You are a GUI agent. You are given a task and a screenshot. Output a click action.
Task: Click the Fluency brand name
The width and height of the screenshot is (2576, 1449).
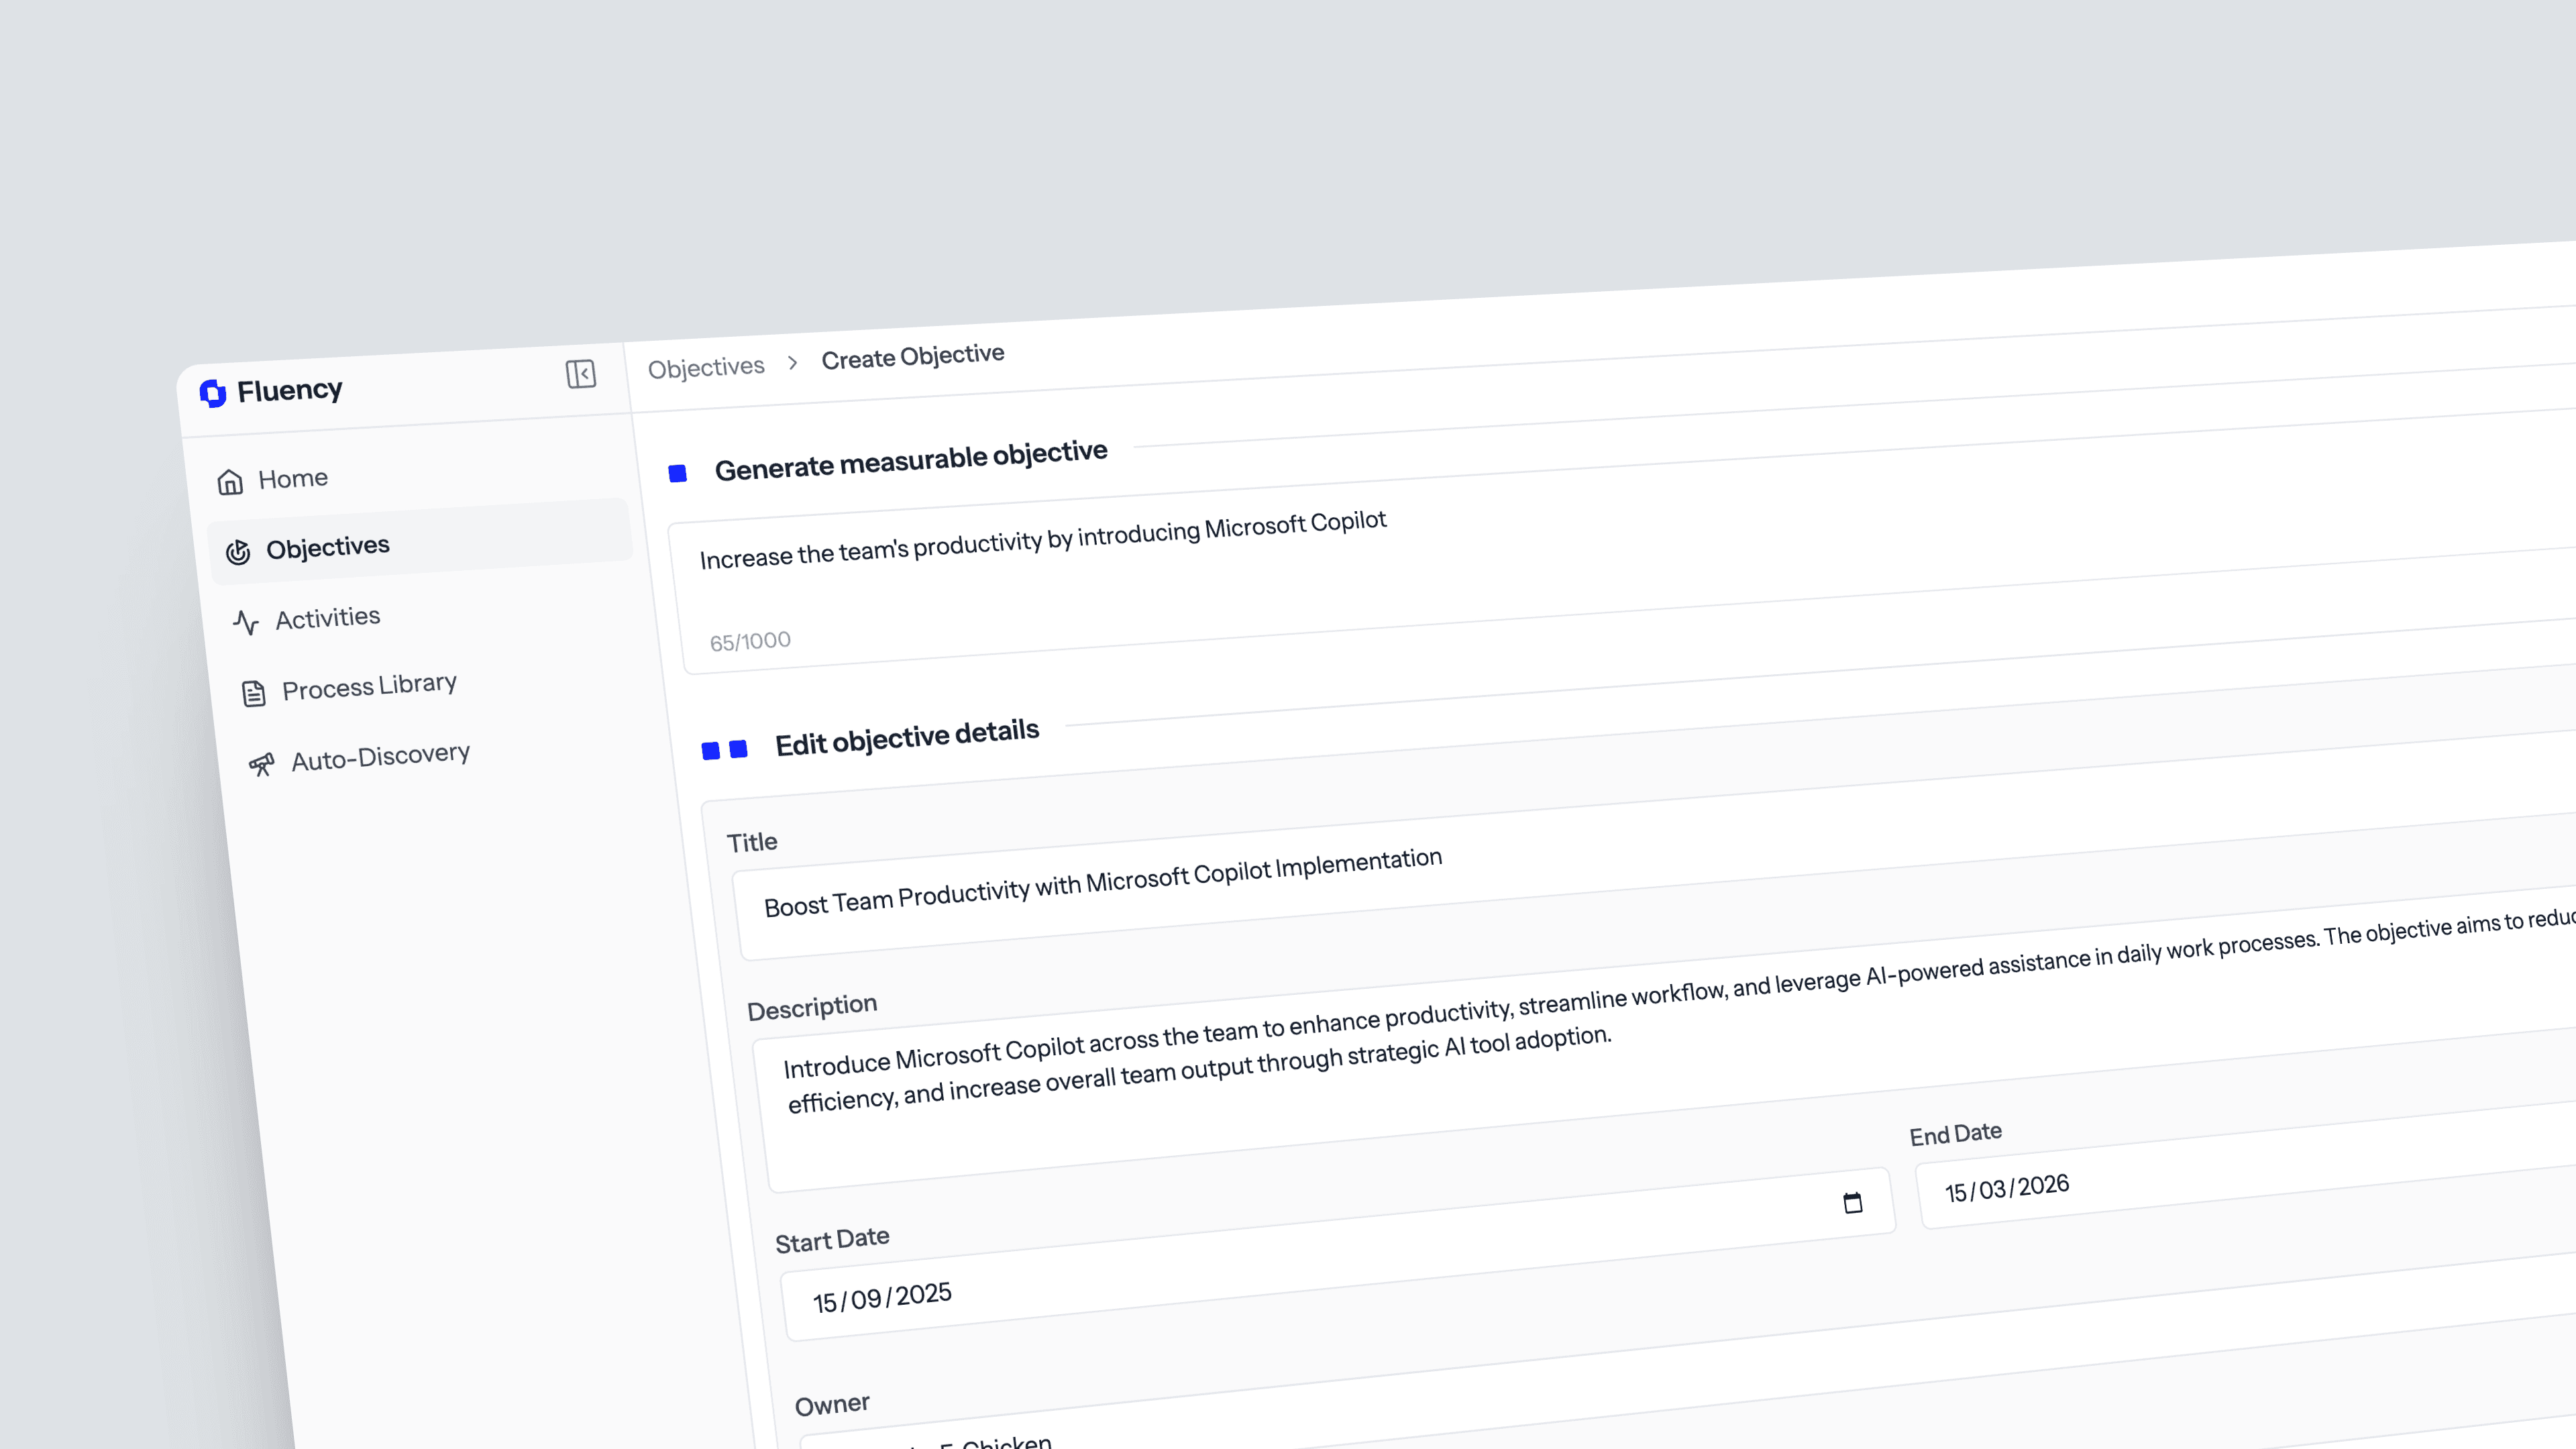[x=290, y=390]
